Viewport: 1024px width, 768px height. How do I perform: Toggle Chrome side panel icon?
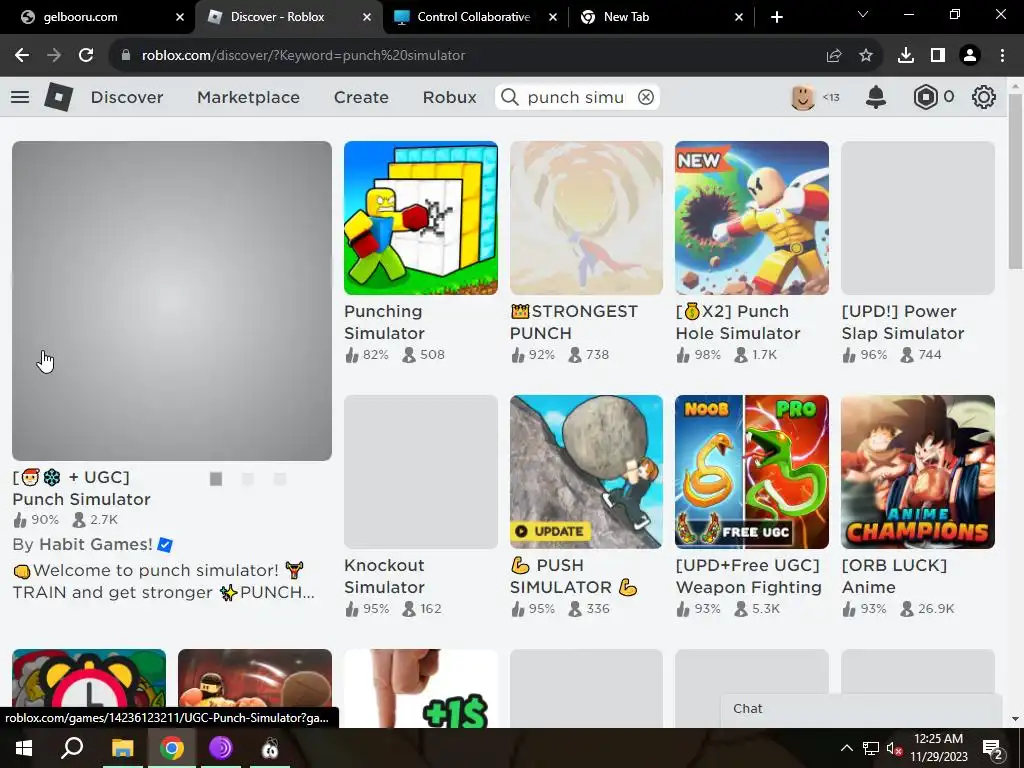click(x=938, y=56)
